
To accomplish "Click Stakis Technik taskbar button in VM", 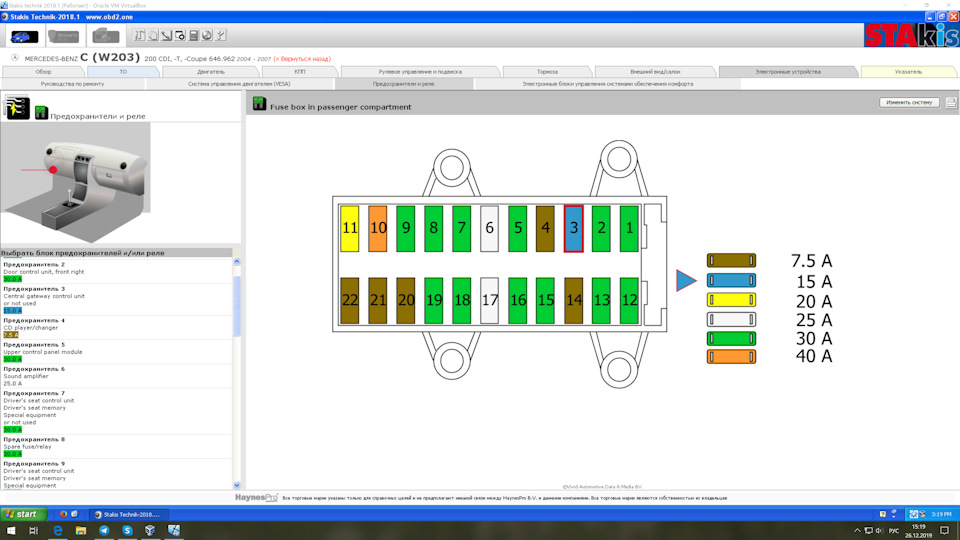I will tap(129, 514).
